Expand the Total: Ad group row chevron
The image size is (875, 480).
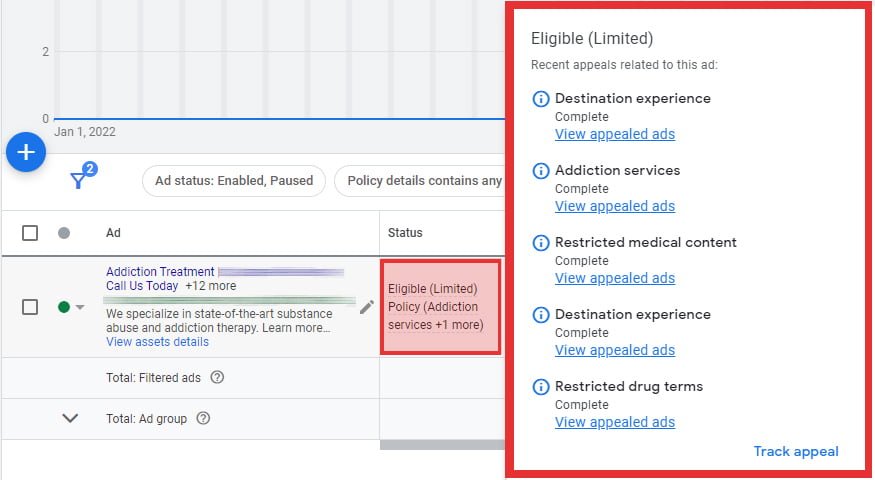click(x=70, y=419)
